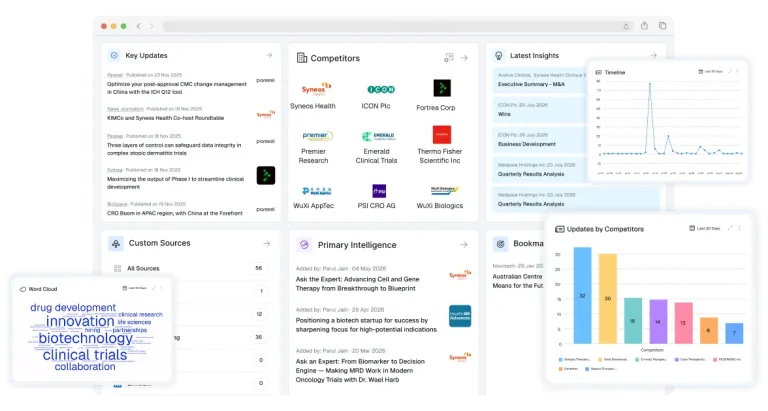Reload the page using the refresh icon
The width and height of the screenshot is (768, 411).
[626, 26]
